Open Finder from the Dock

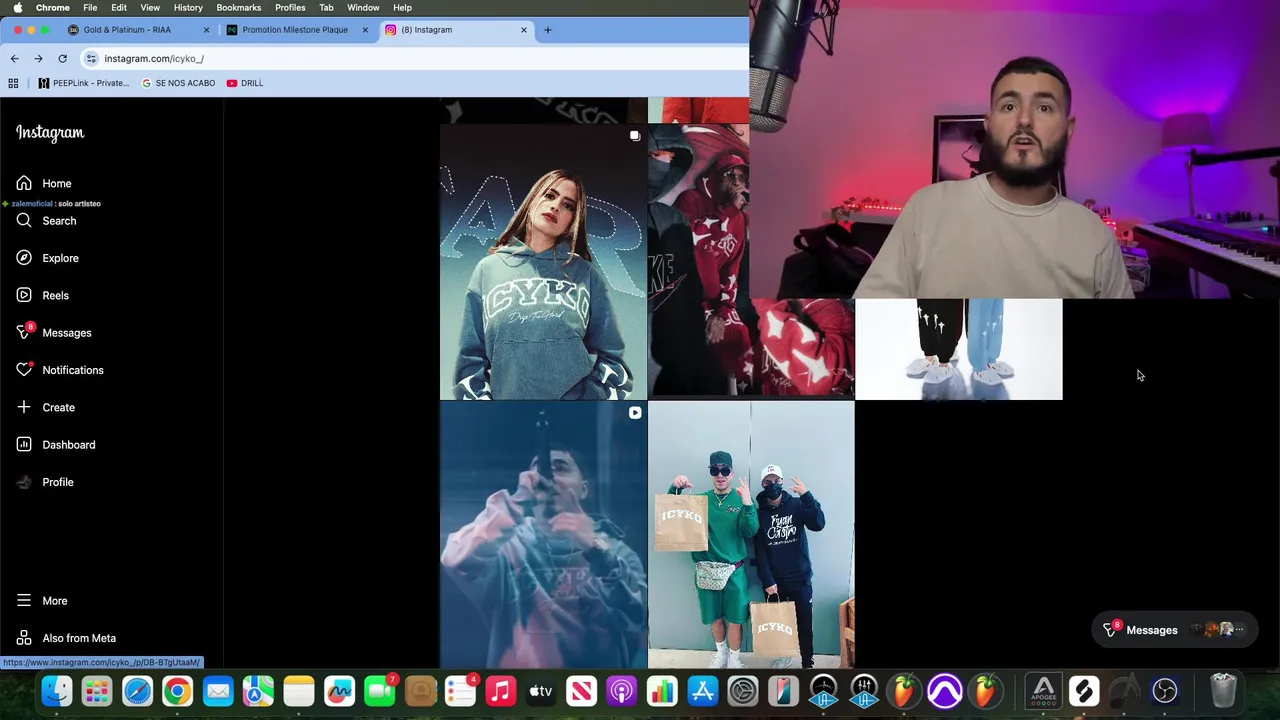(57, 691)
